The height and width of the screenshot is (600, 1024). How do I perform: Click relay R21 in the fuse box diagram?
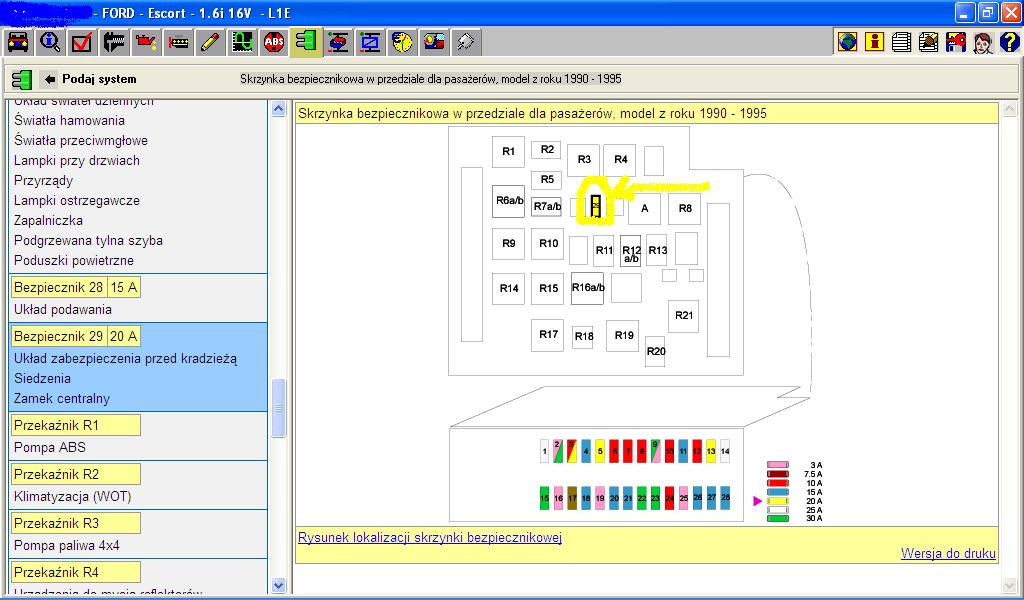pos(684,315)
